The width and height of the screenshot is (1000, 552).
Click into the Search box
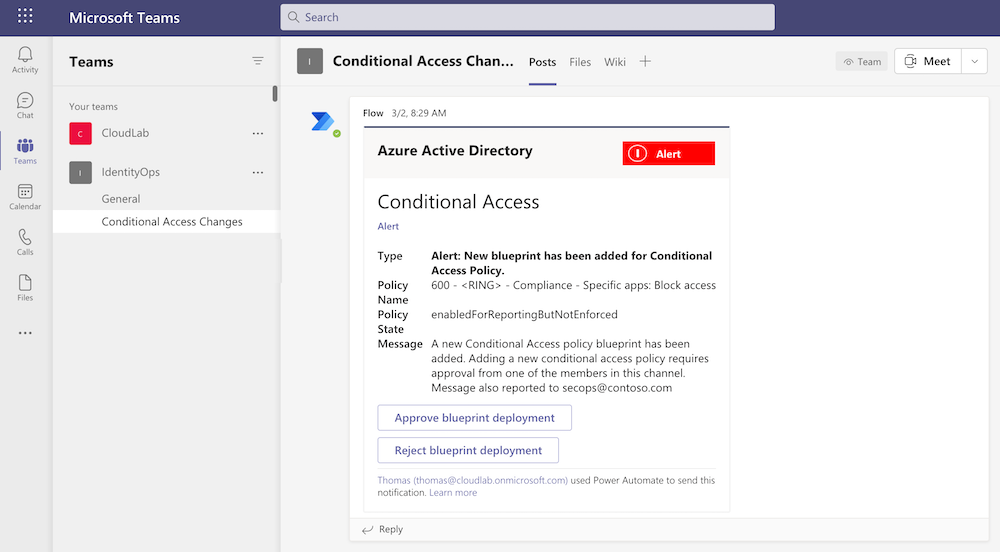tap(527, 17)
